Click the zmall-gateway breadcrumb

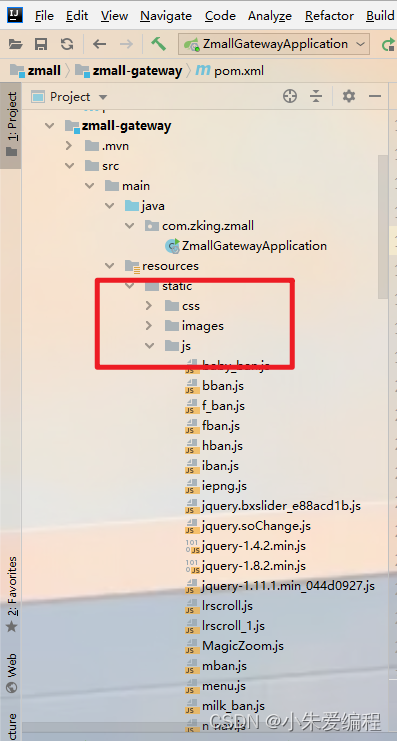129,71
